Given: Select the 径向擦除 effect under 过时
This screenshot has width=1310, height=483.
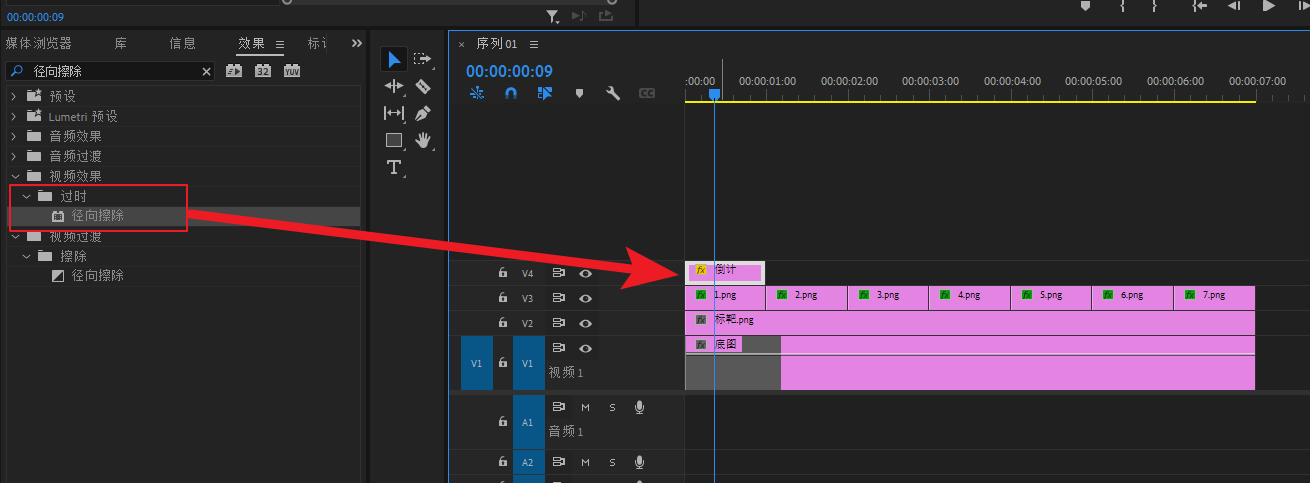Looking at the screenshot, I should tap(97, 216).
